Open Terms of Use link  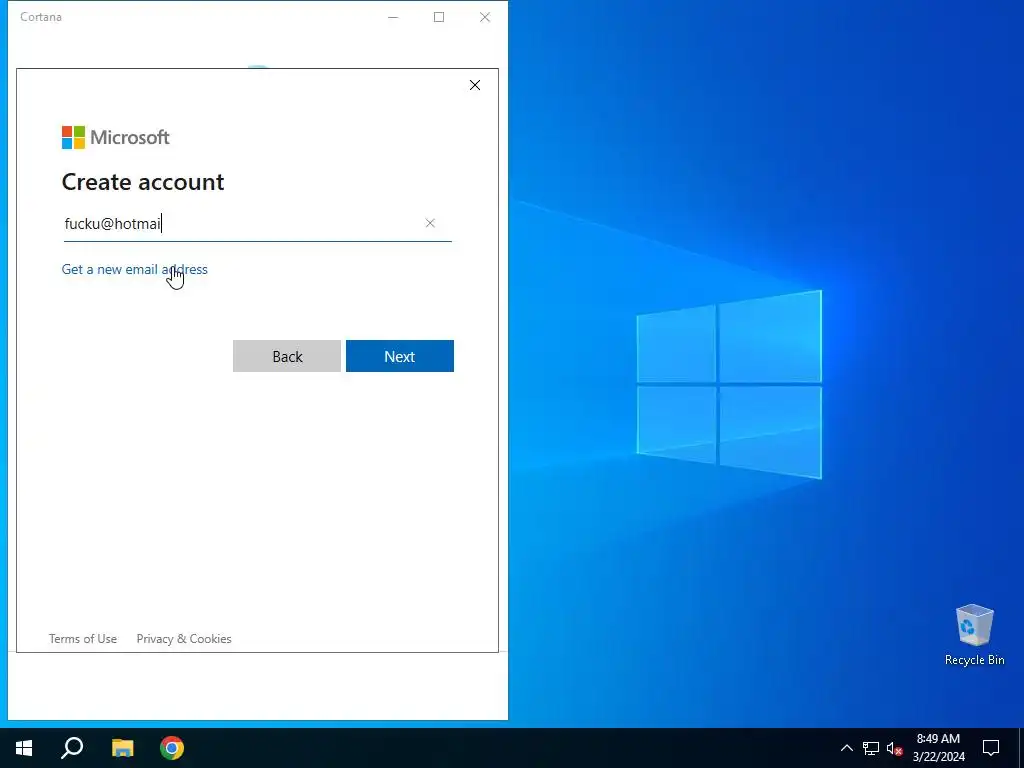point(83,639)
